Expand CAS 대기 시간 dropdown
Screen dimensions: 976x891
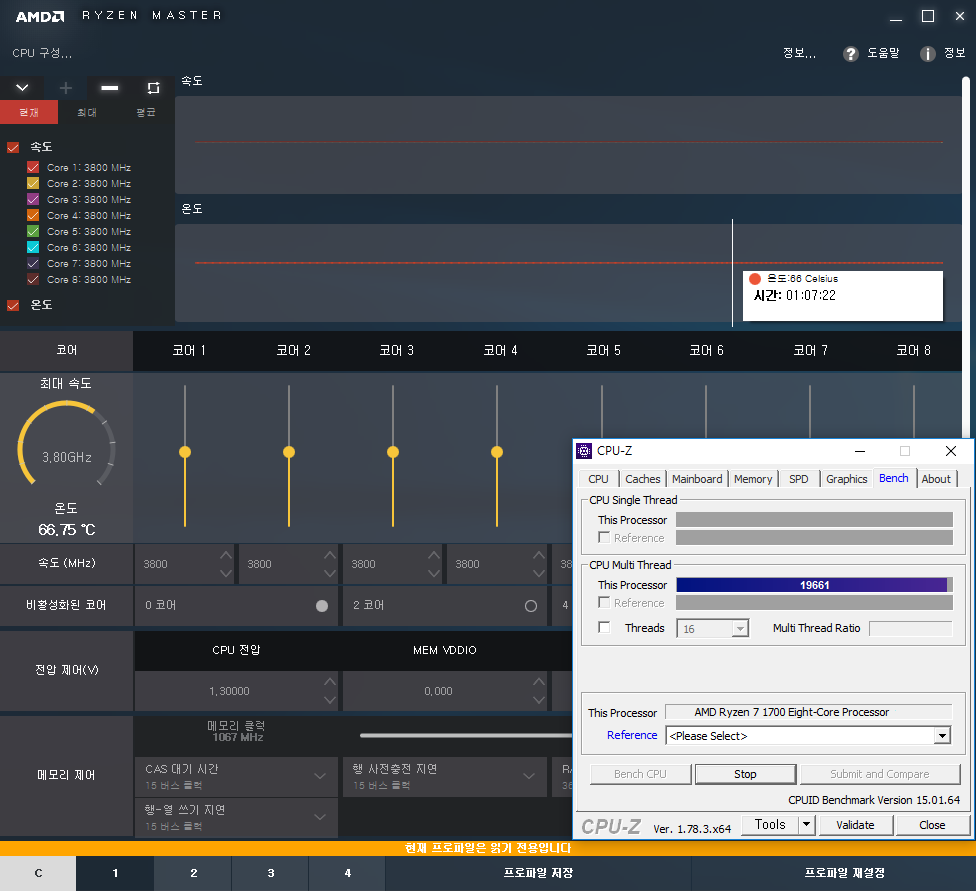(x=320, y=776)
